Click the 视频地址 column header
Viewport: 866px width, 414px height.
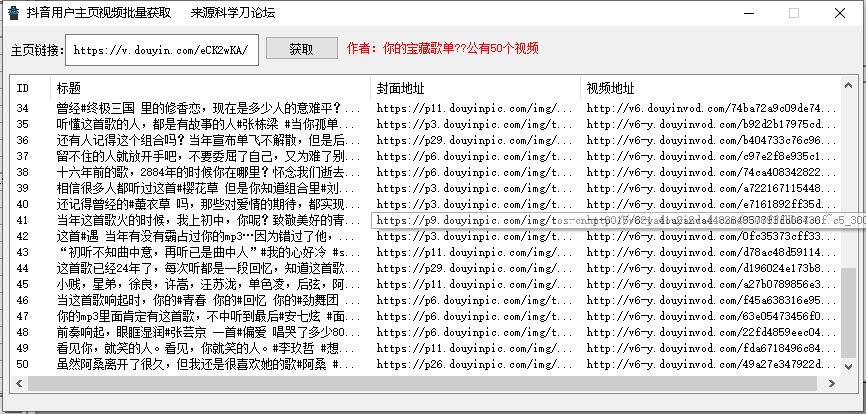click(x=710, y=88)
